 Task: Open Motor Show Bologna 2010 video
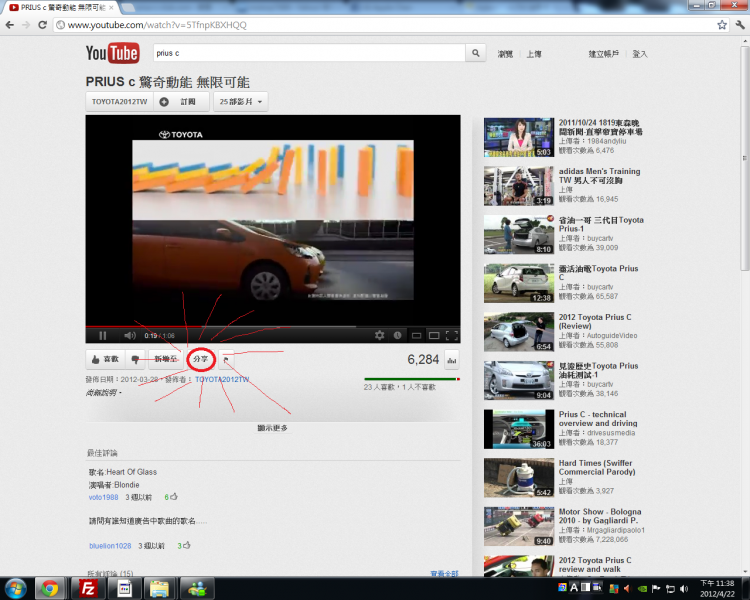click(x=600, y=516)
